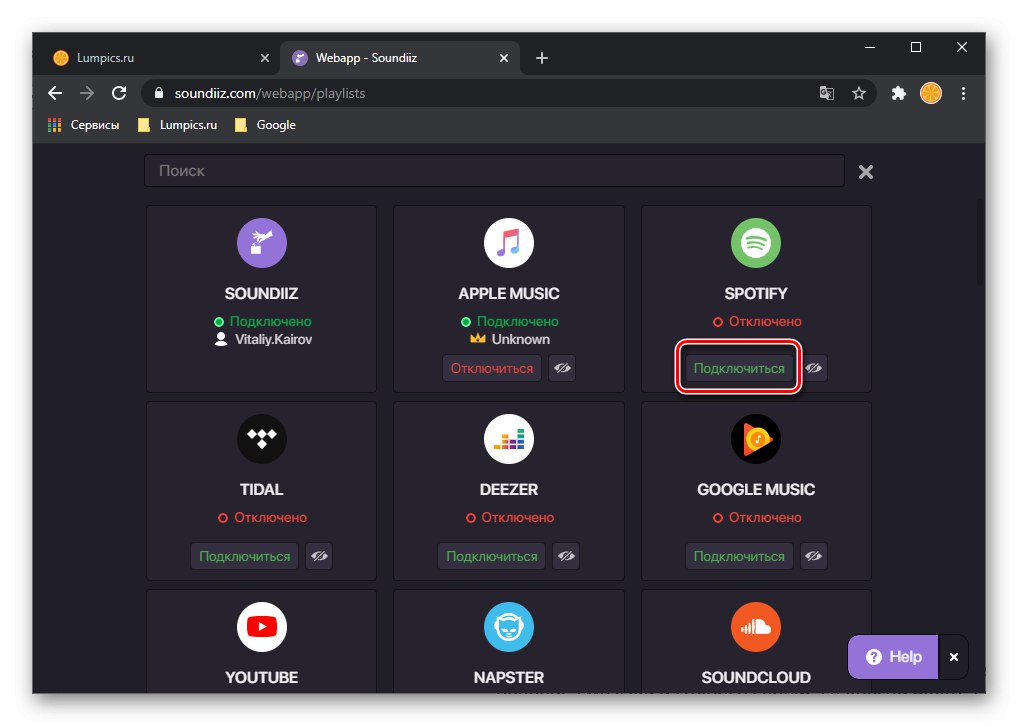Dismiss the Help widget with its X

tap(954, 657)
